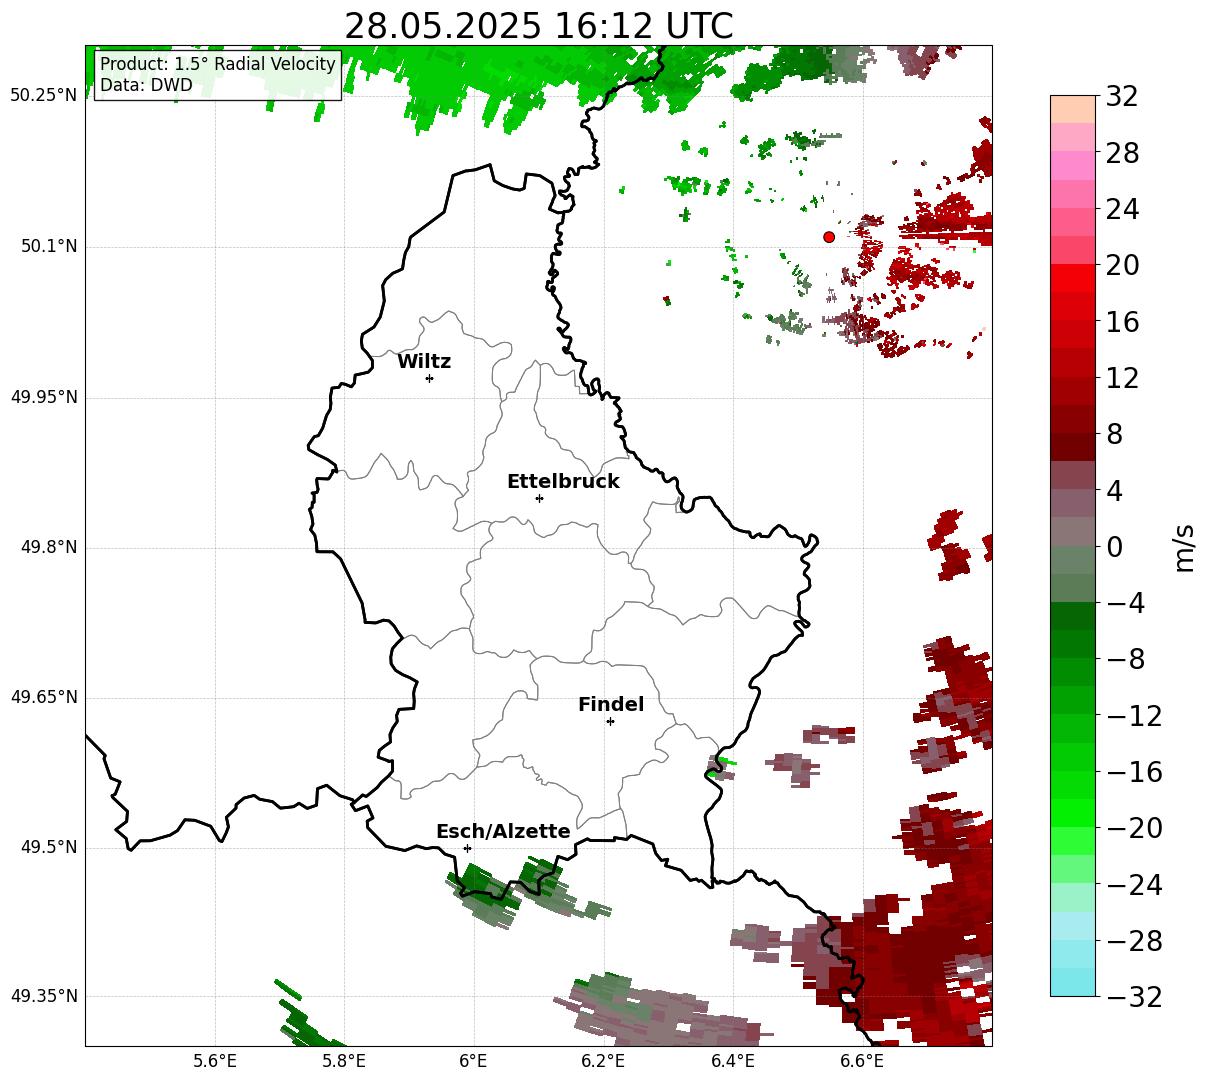
Task: Click the 49.35°N latitude tick label
Action: 43,996
